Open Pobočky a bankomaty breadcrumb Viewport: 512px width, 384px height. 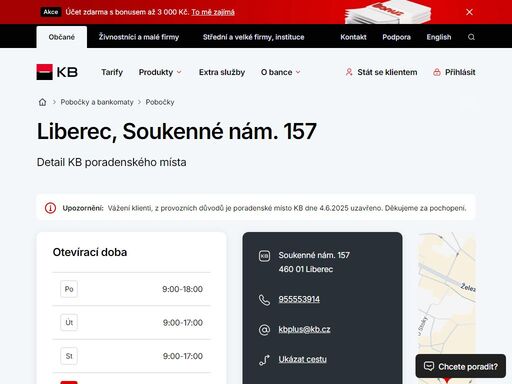point(97,102)
